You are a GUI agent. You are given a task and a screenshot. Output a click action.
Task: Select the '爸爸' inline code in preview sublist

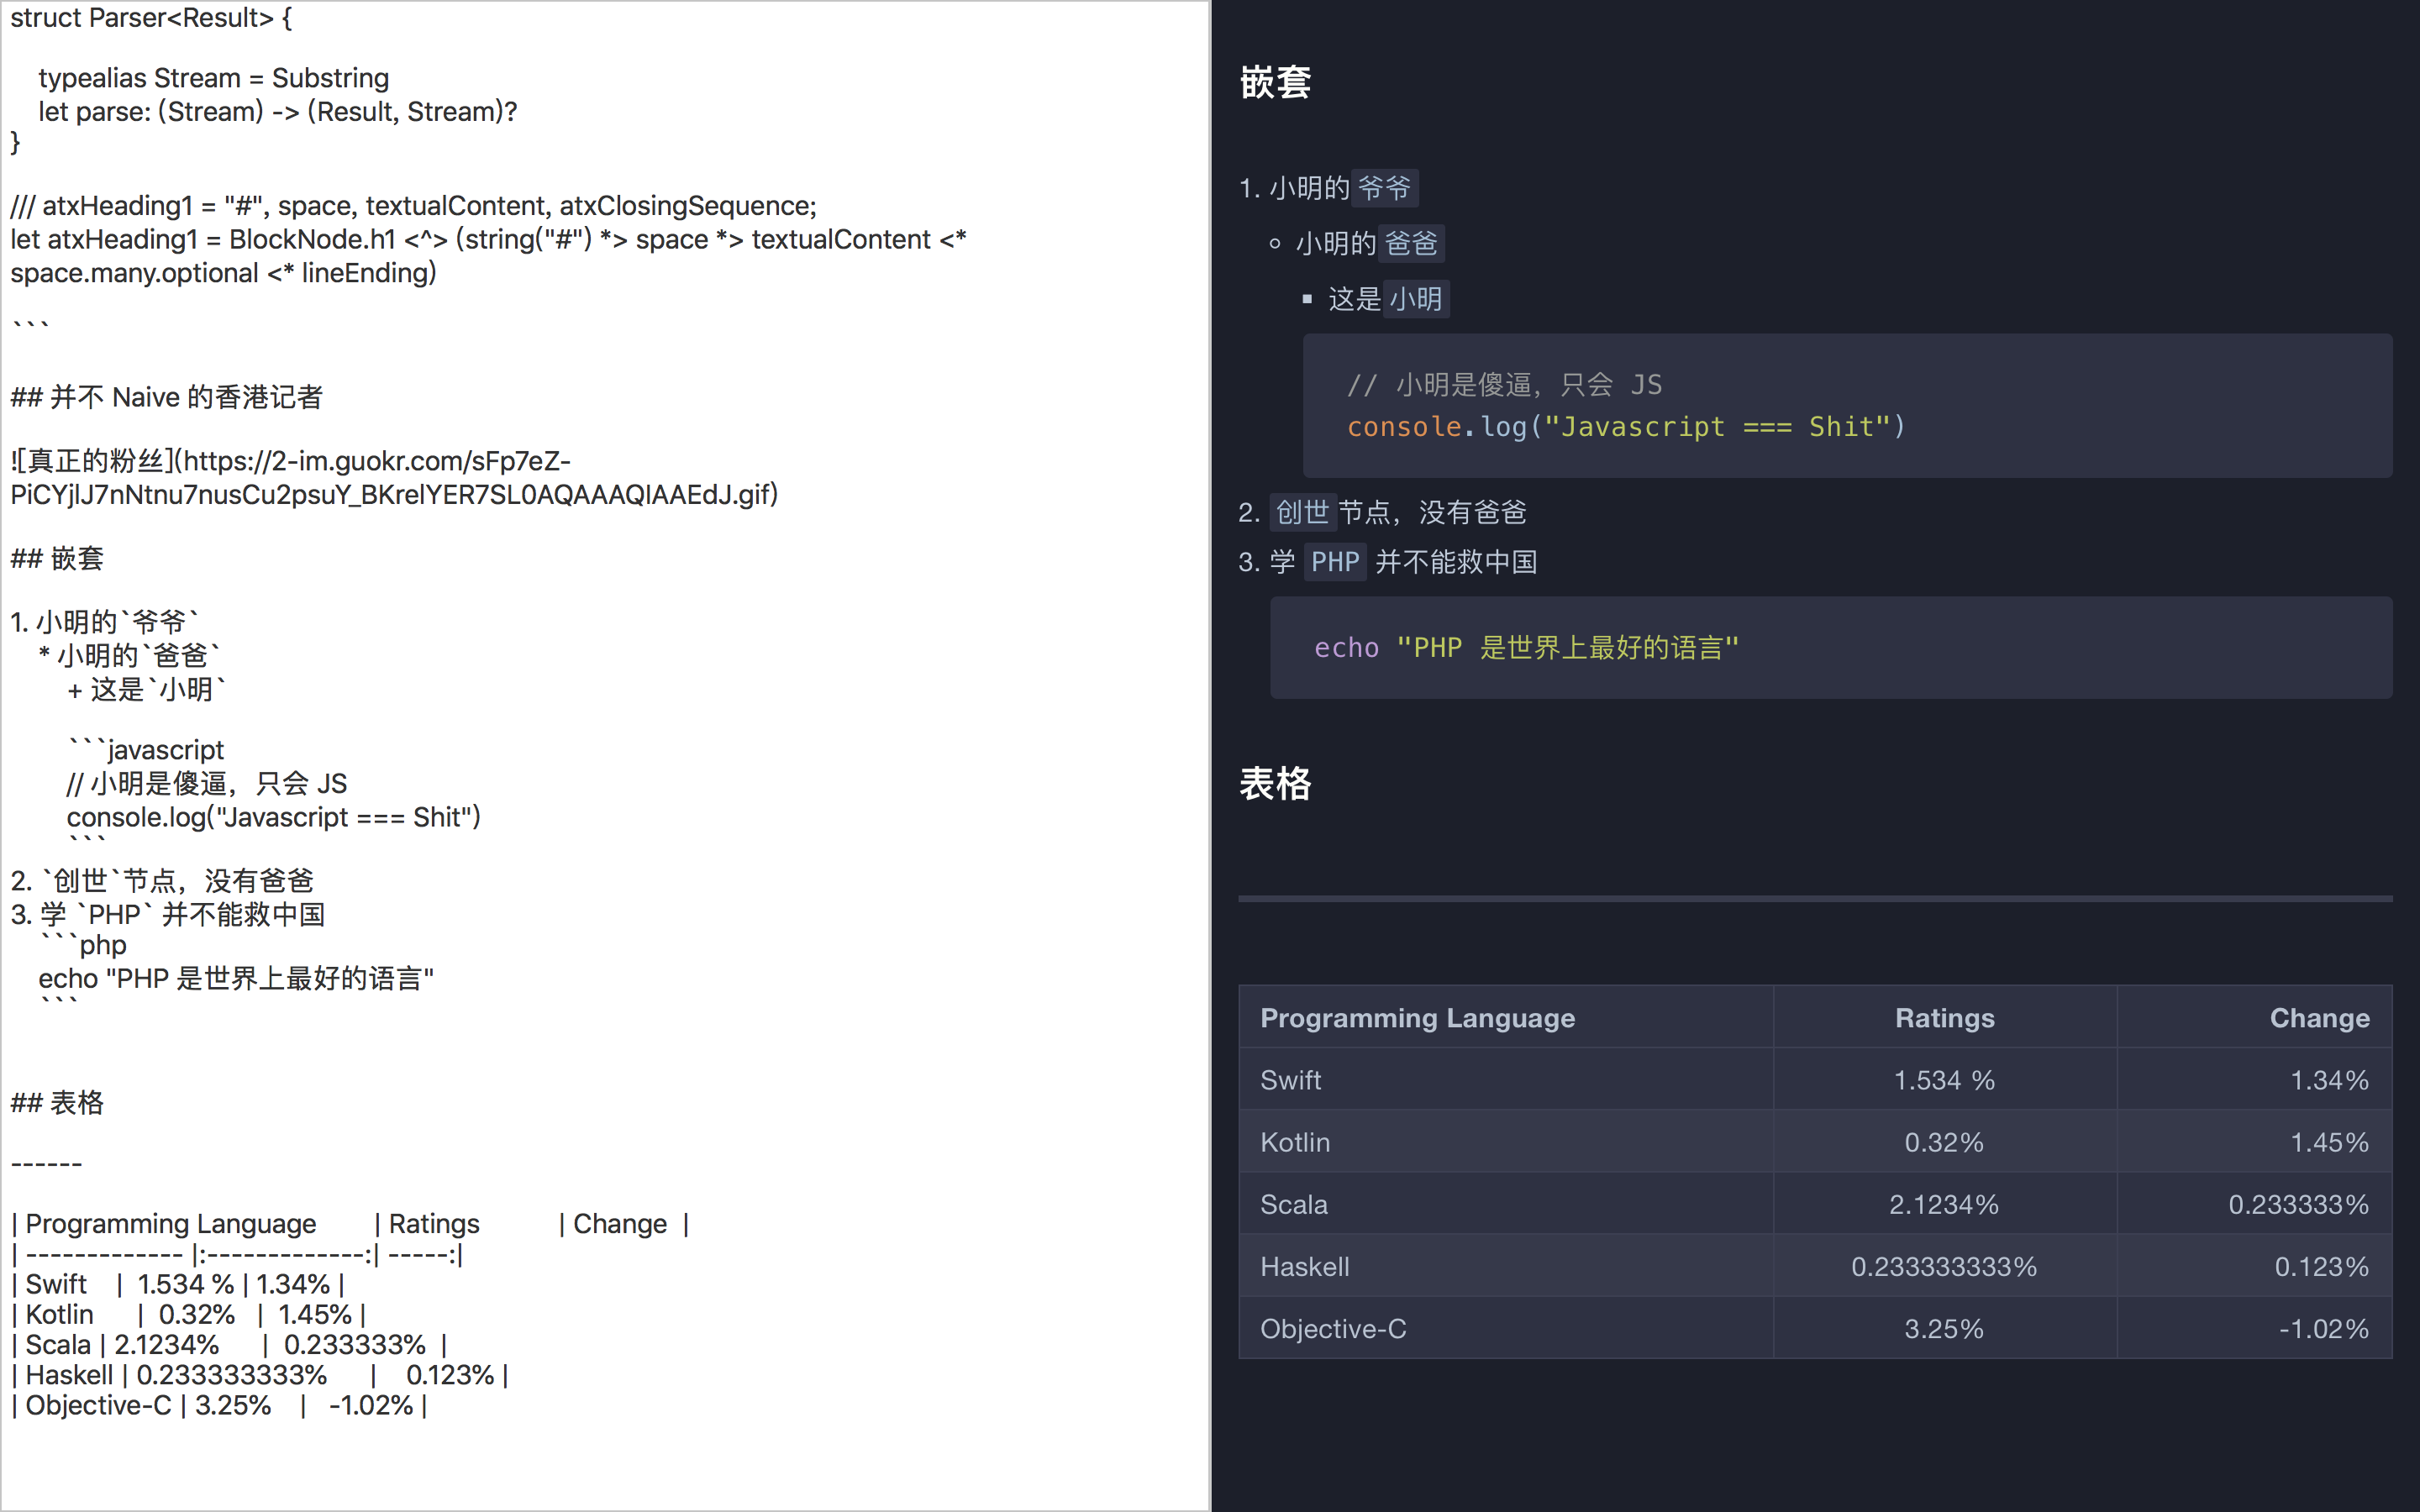(x=1411, y=243)
